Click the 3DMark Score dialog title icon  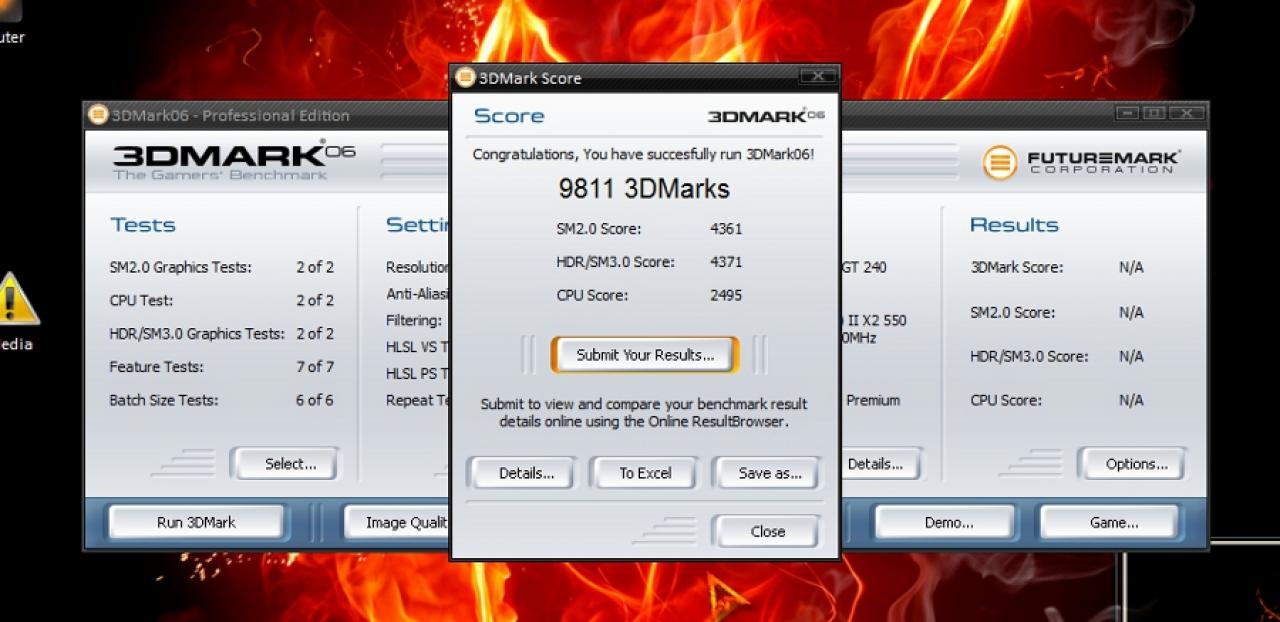[465, 78]
